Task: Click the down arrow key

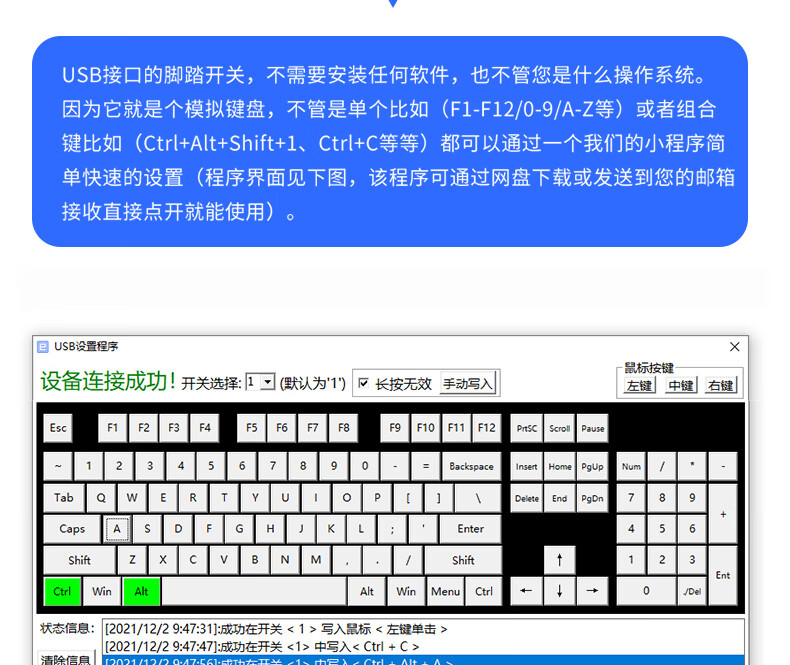Action: pos(559,591)
